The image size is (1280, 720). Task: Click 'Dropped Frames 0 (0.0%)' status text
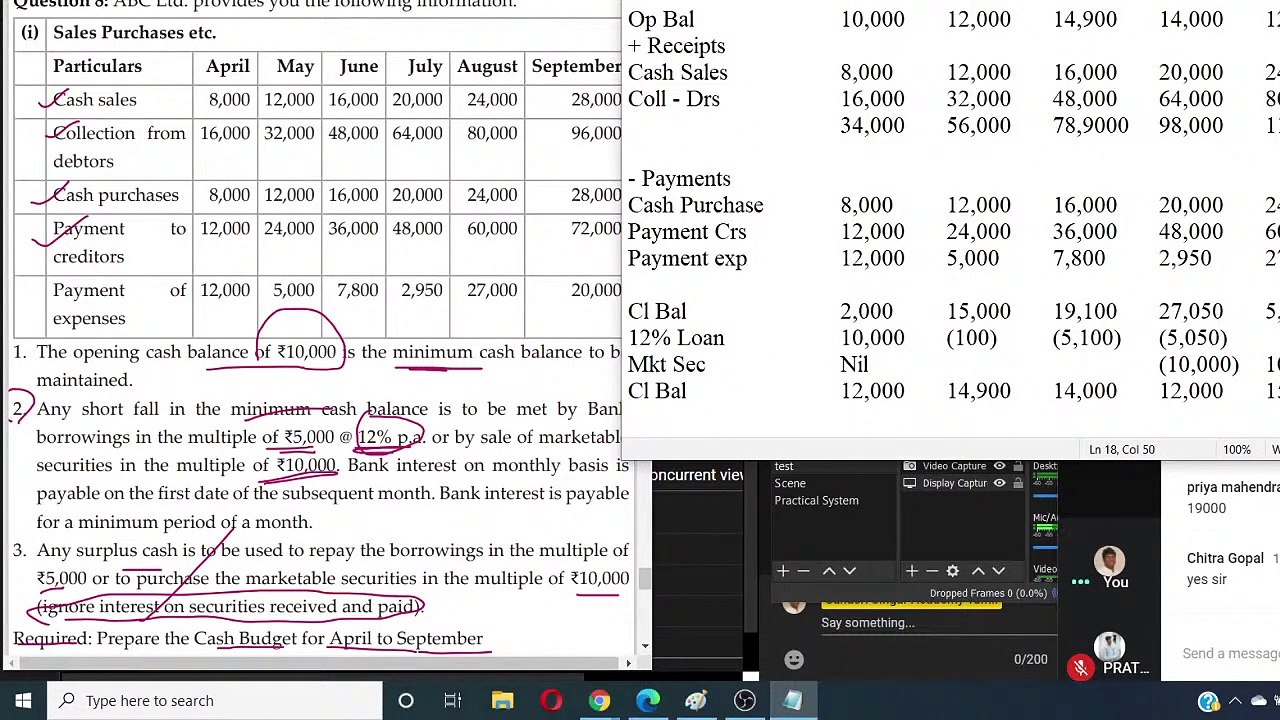coord(988,593)
